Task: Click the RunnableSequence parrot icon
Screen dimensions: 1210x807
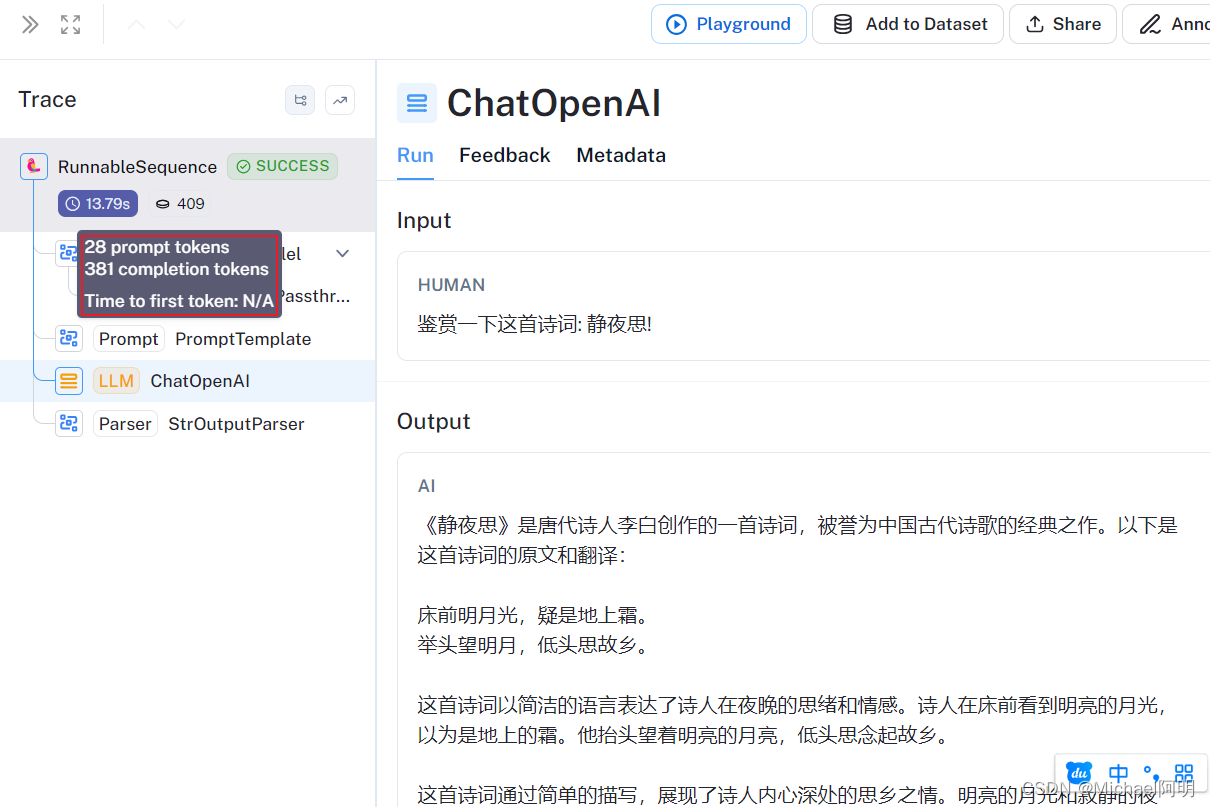Action: tap(34, 167)
